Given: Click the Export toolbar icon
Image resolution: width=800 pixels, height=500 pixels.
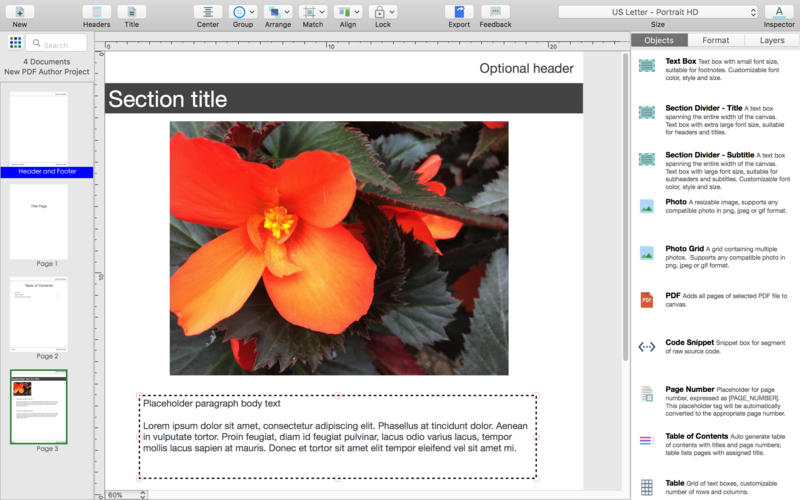Looking at the screenshot, I should click(x=459, y=12).
